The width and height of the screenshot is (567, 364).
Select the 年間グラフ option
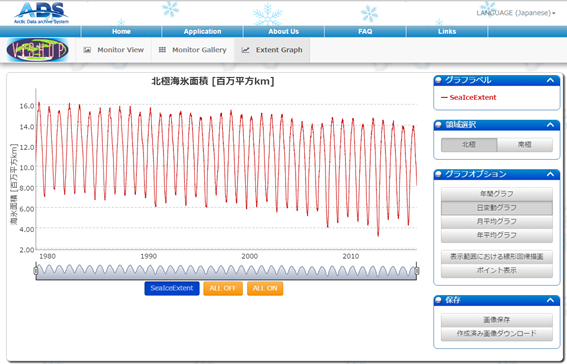(x=497, y=194)
